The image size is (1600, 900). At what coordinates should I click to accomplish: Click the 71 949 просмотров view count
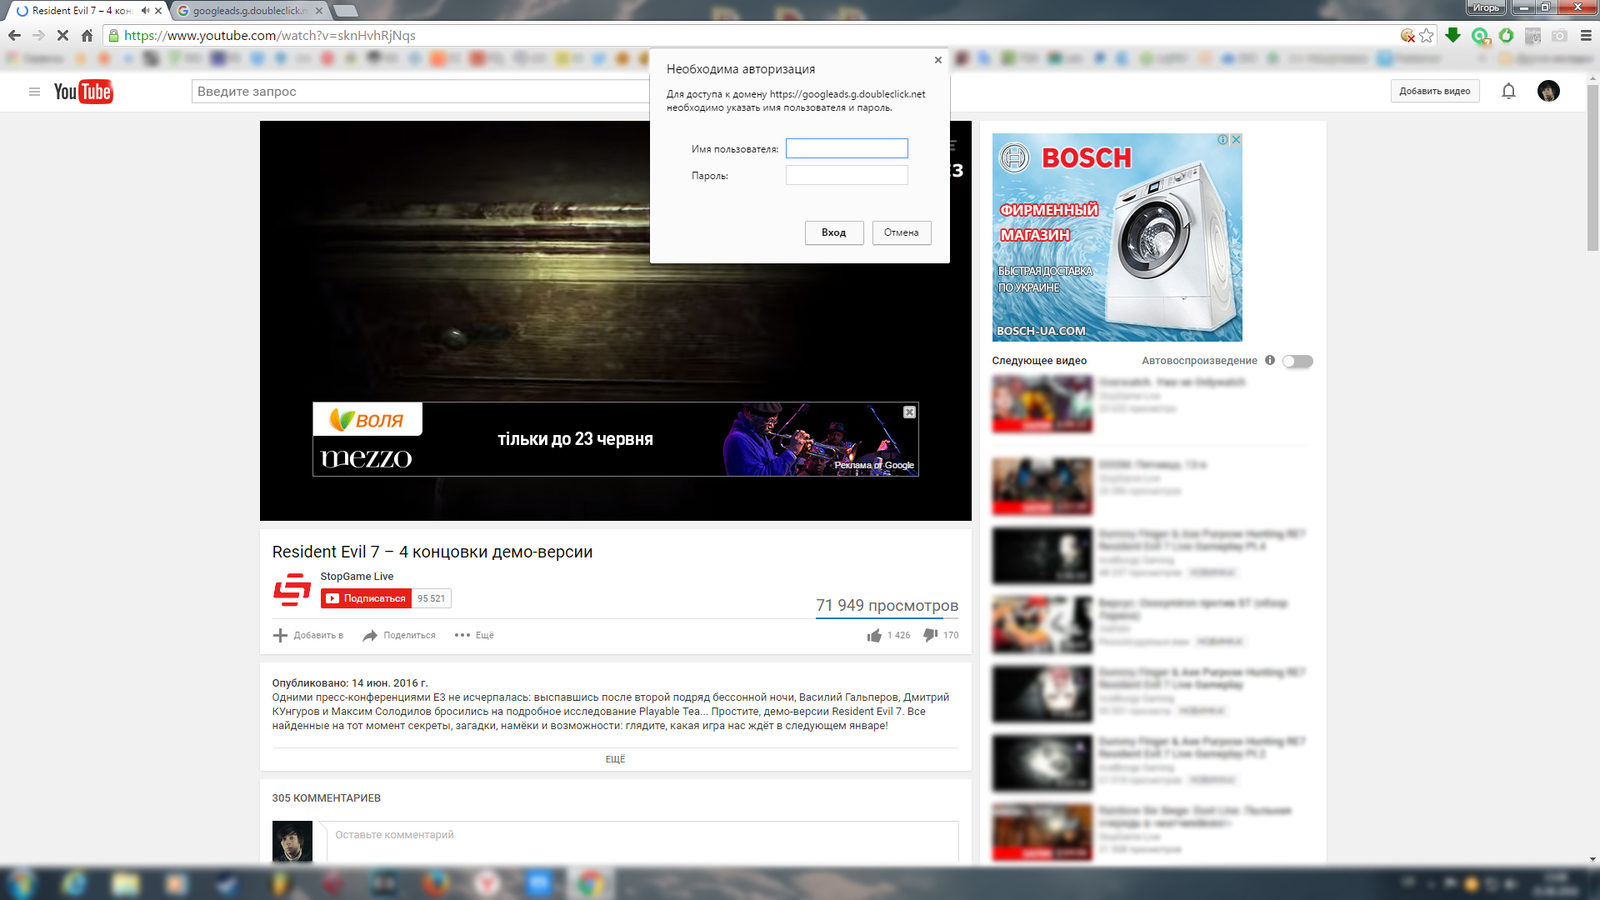tap(887, 605)
